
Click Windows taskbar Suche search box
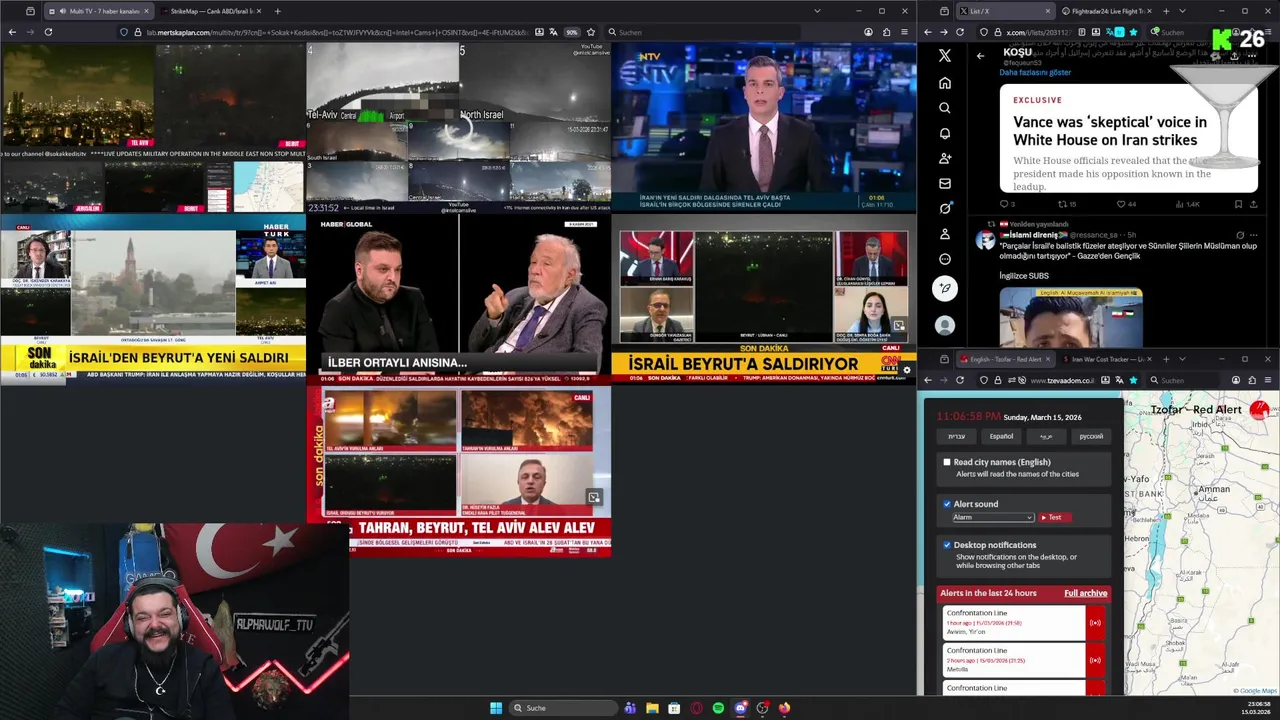pyautogui.click(x=563, y=708)
